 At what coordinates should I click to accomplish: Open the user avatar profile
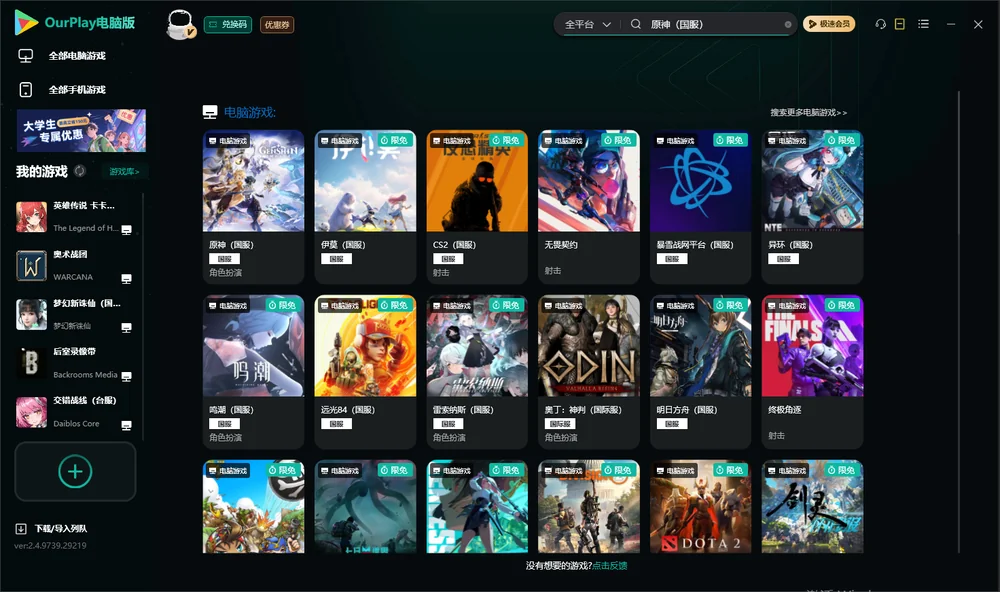click(180, 25)
